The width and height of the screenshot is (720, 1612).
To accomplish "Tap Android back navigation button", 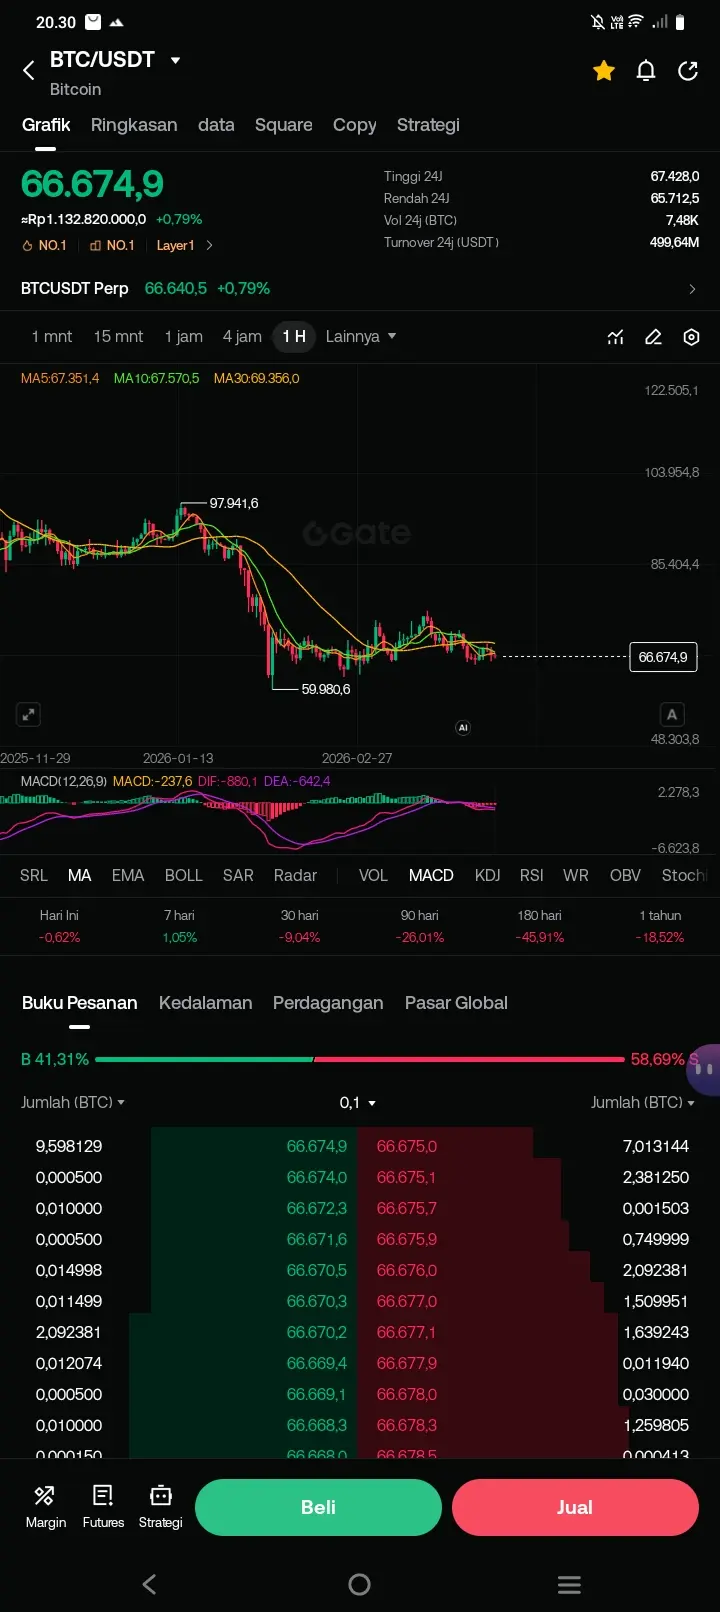I will click(x=150, y=1584).
